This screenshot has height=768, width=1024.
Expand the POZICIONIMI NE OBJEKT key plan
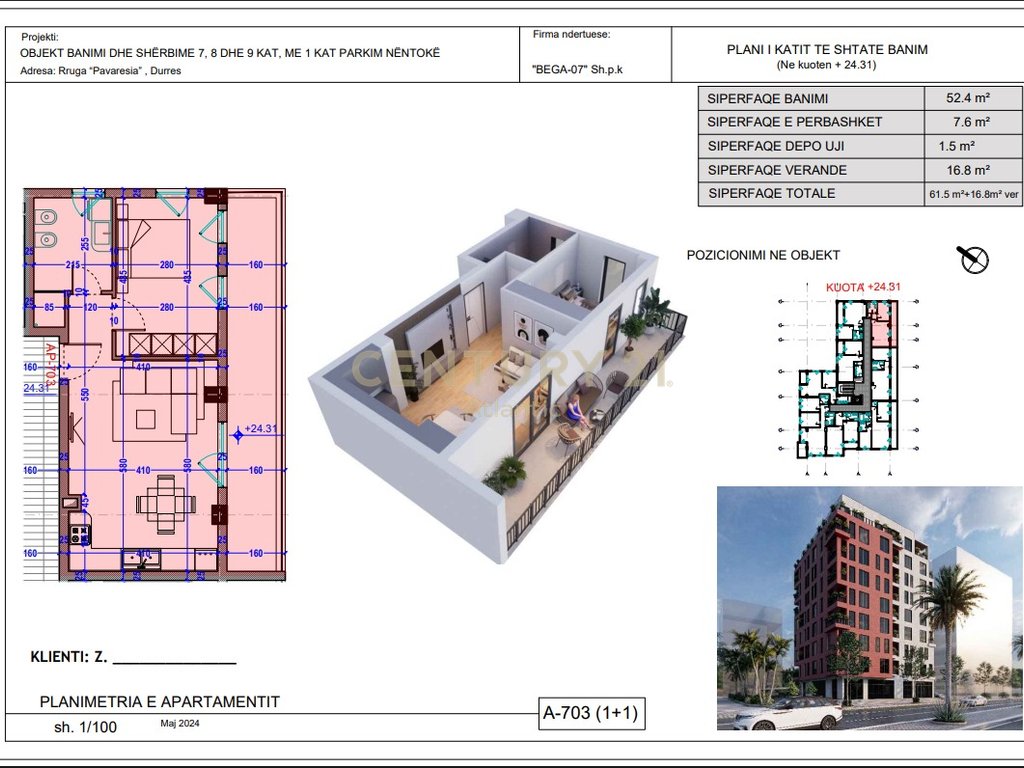pos(762,255)
